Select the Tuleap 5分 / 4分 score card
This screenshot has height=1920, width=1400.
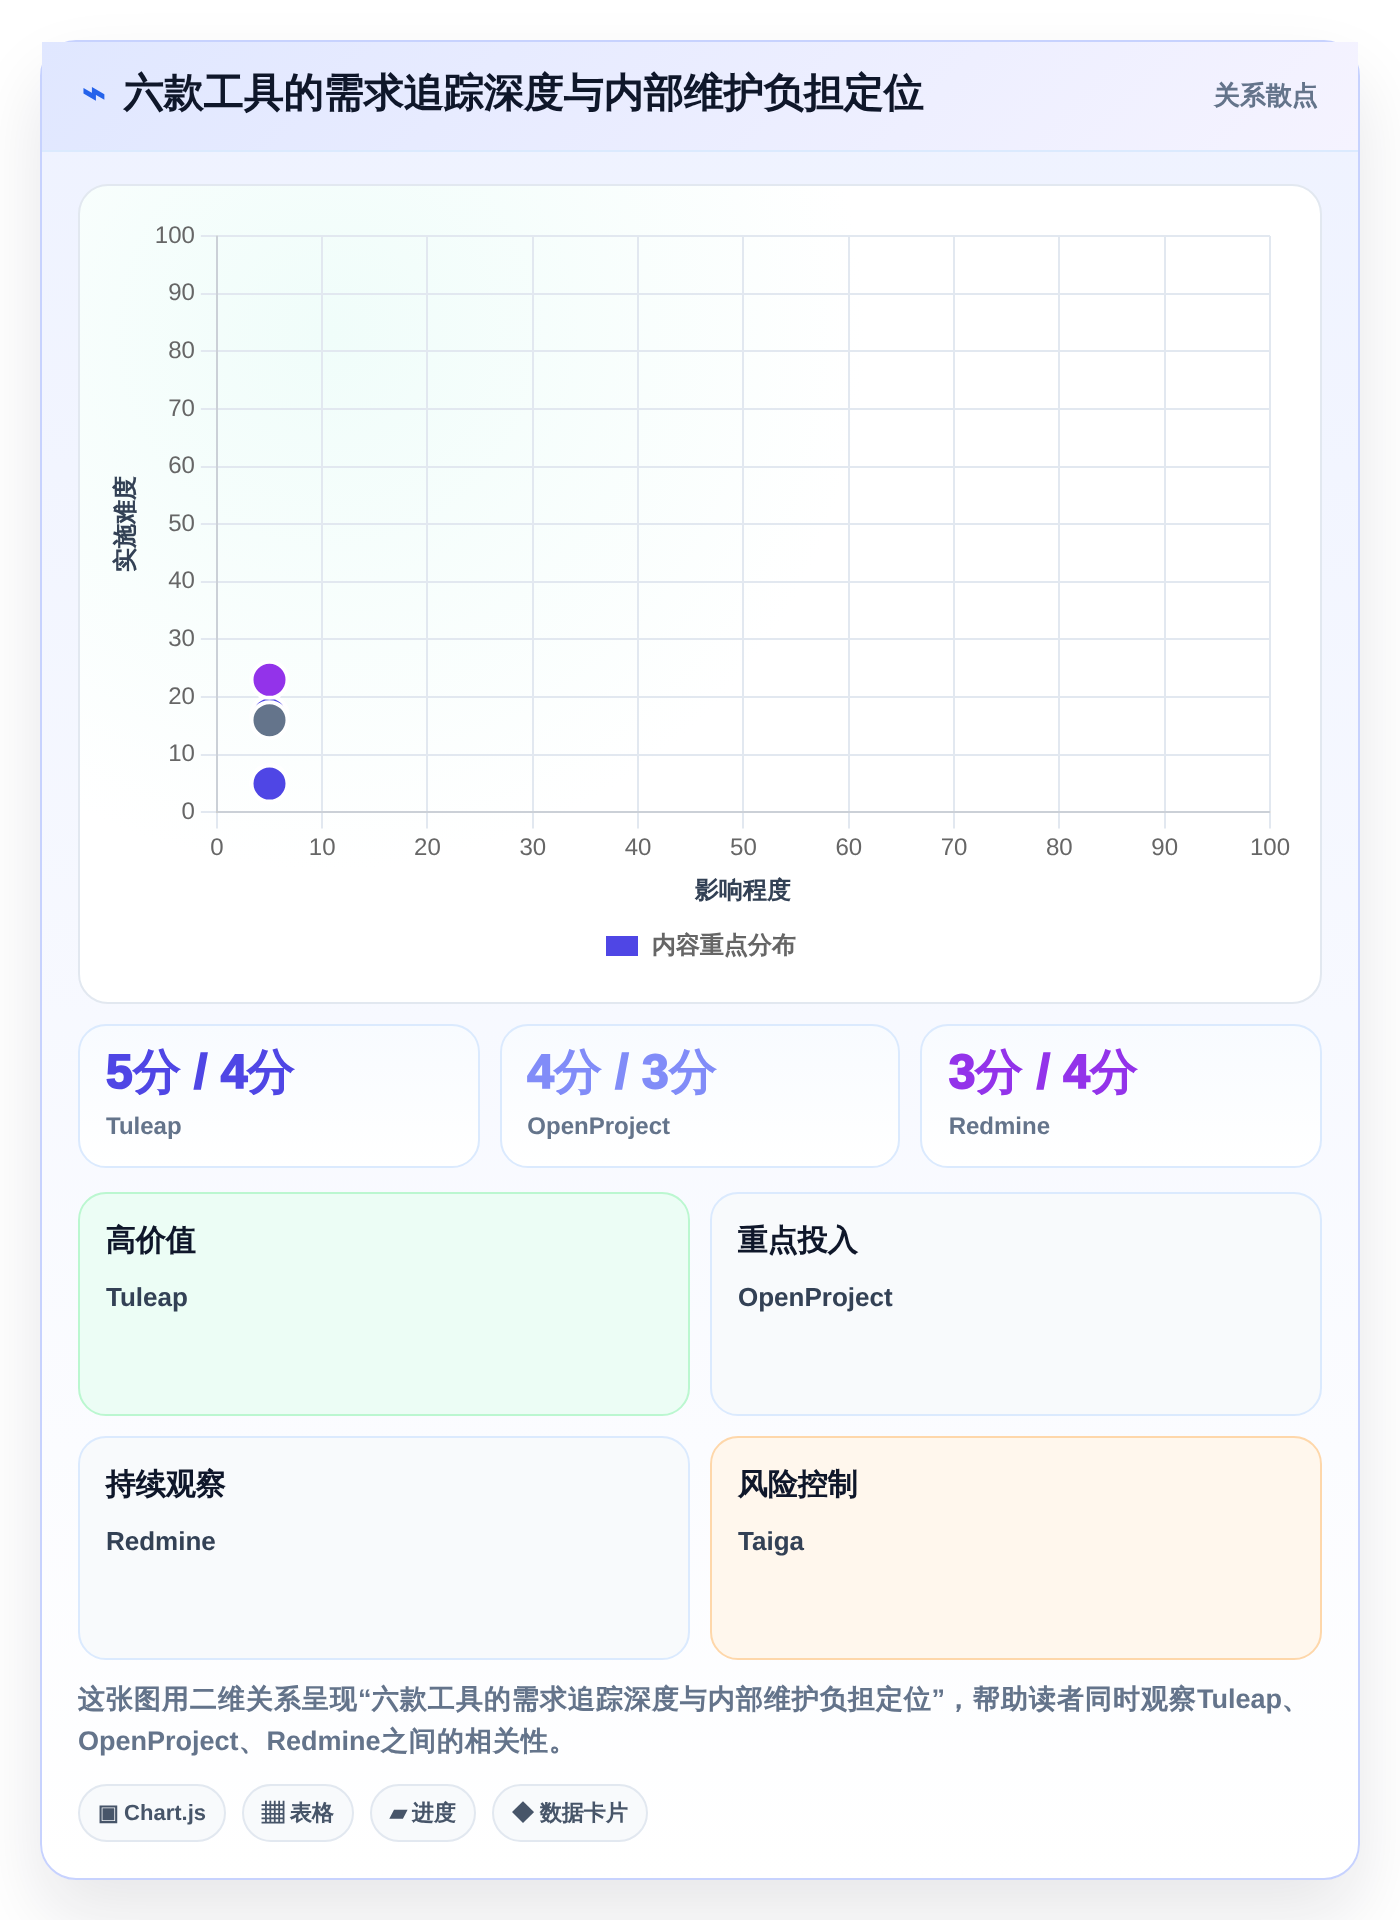tap(279, 1096)
